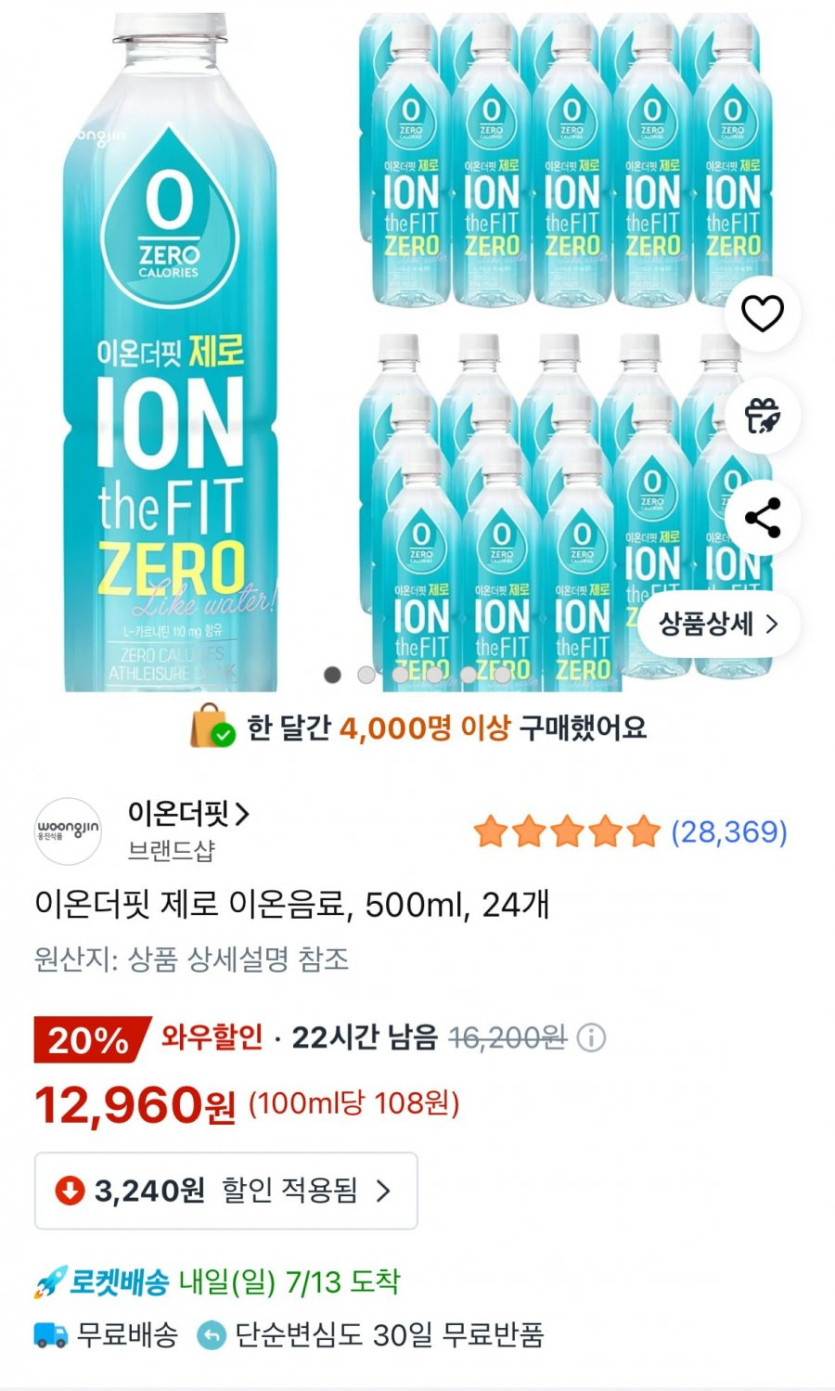Image resolution: width=835 pixels, height=1391 pixels.
Task: Tap the gift box icon
Action: (x=762, y=415)
